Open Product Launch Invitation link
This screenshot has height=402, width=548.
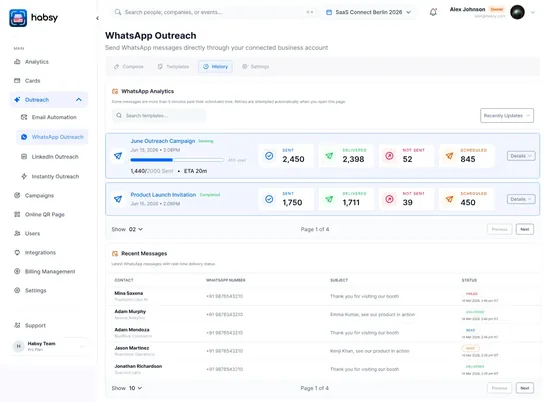pyautogui.click(x=163, y=195)
